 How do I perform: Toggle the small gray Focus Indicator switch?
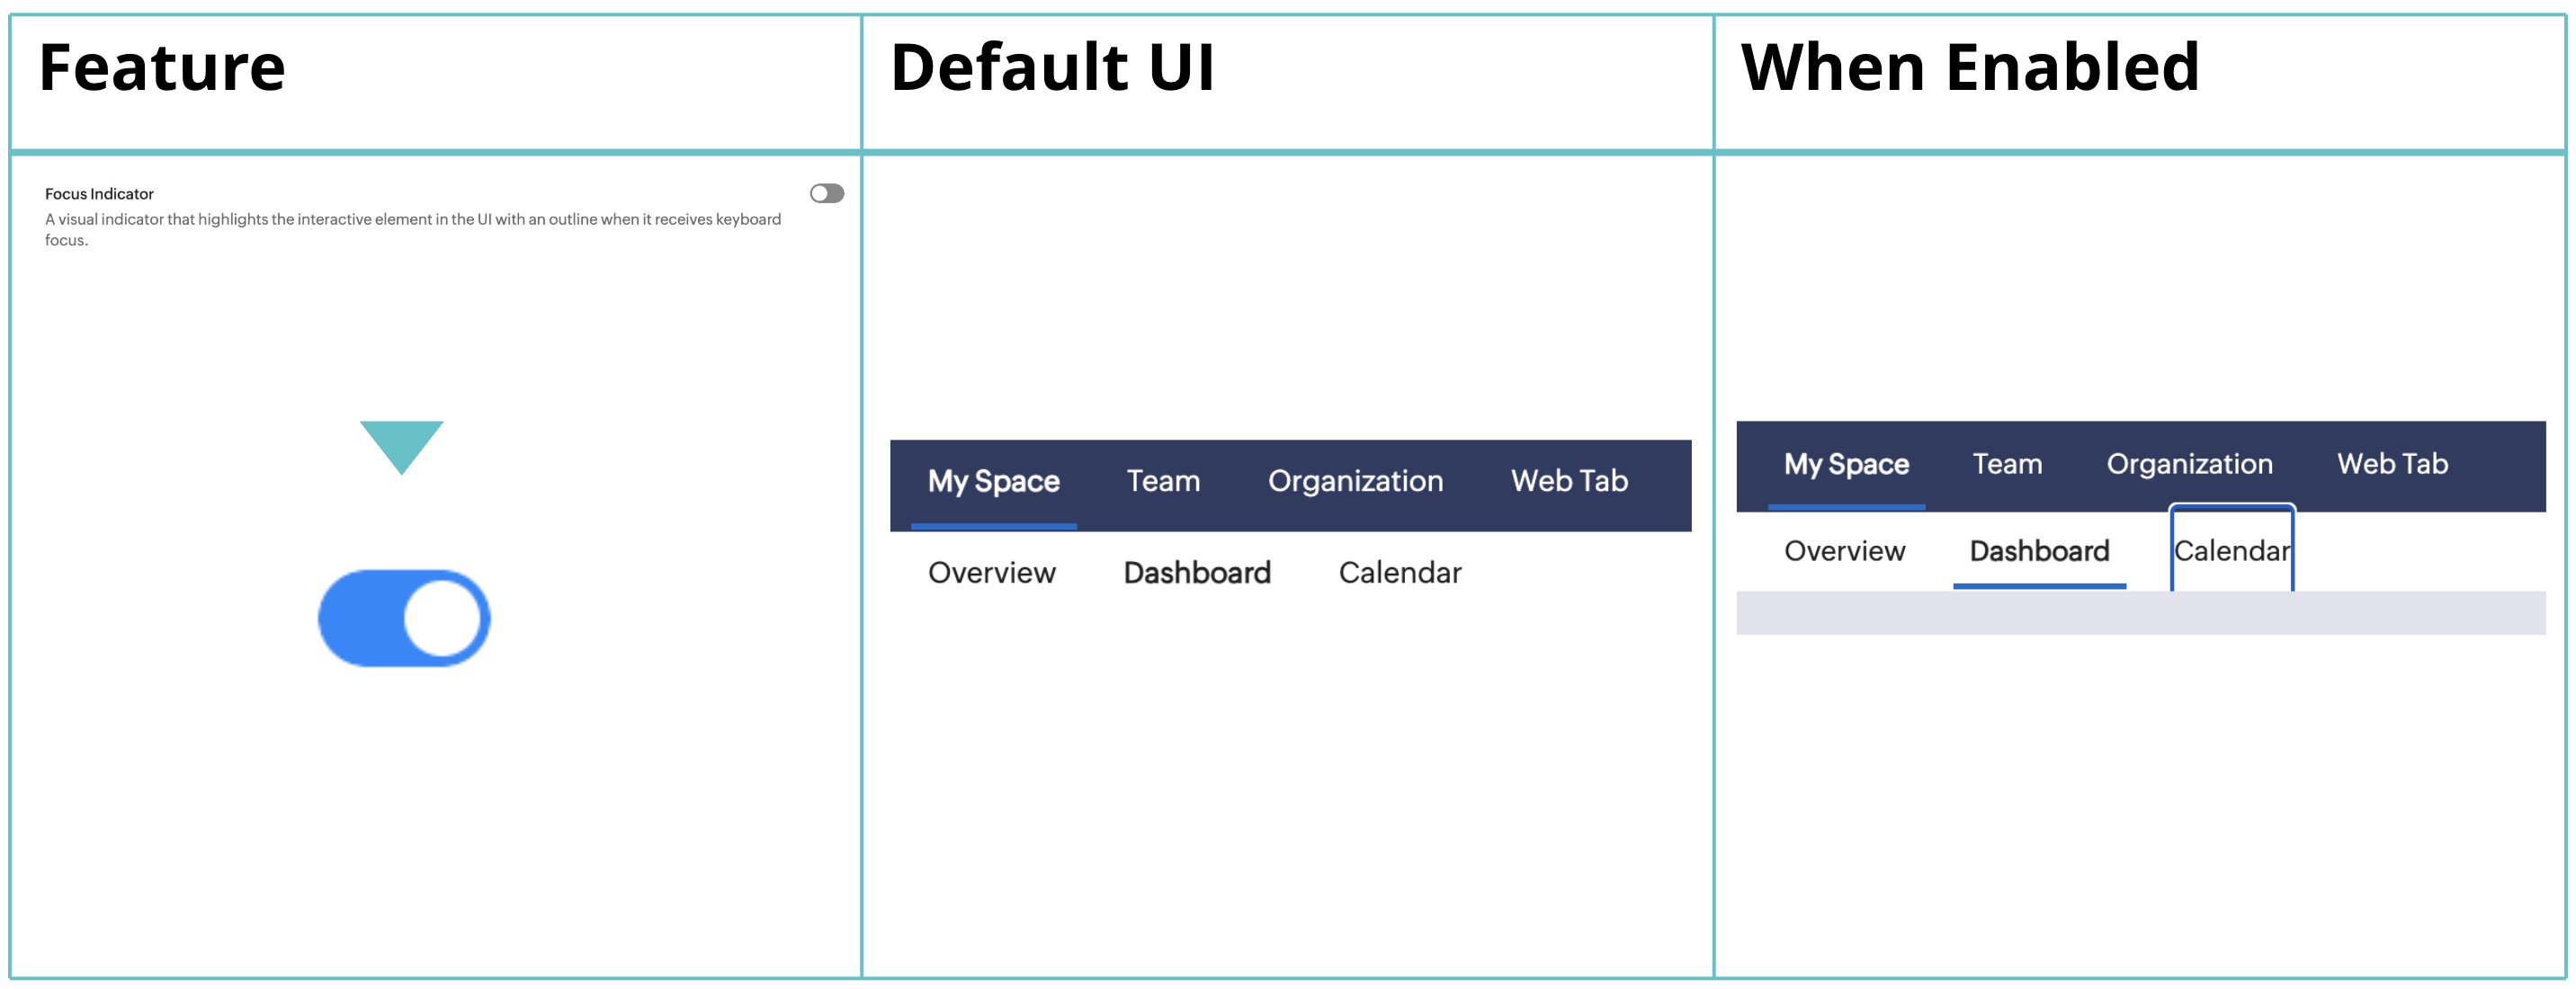pyautogui.click(x=827, y=193)
